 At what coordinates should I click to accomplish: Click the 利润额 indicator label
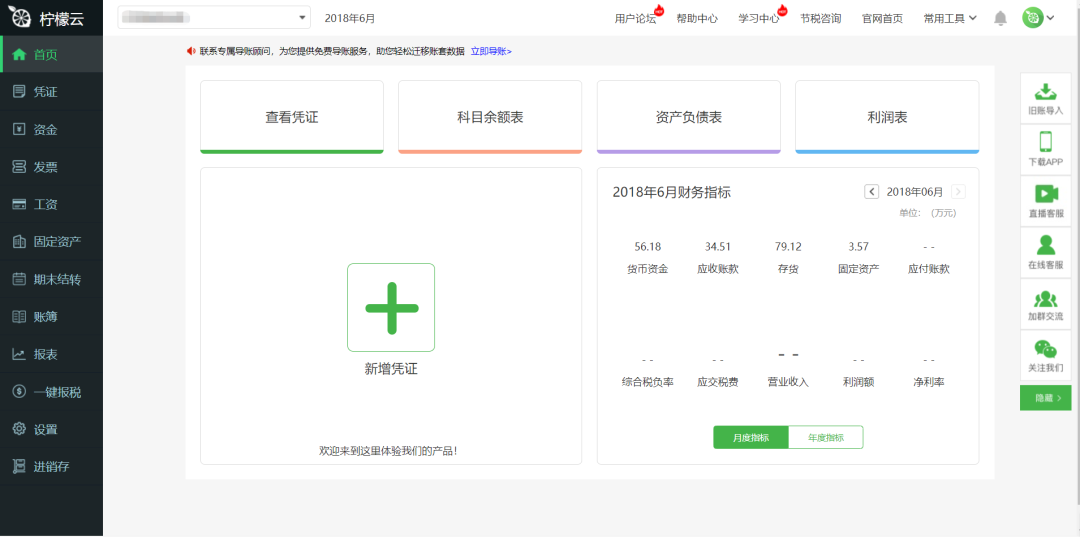tap(858, 382)
